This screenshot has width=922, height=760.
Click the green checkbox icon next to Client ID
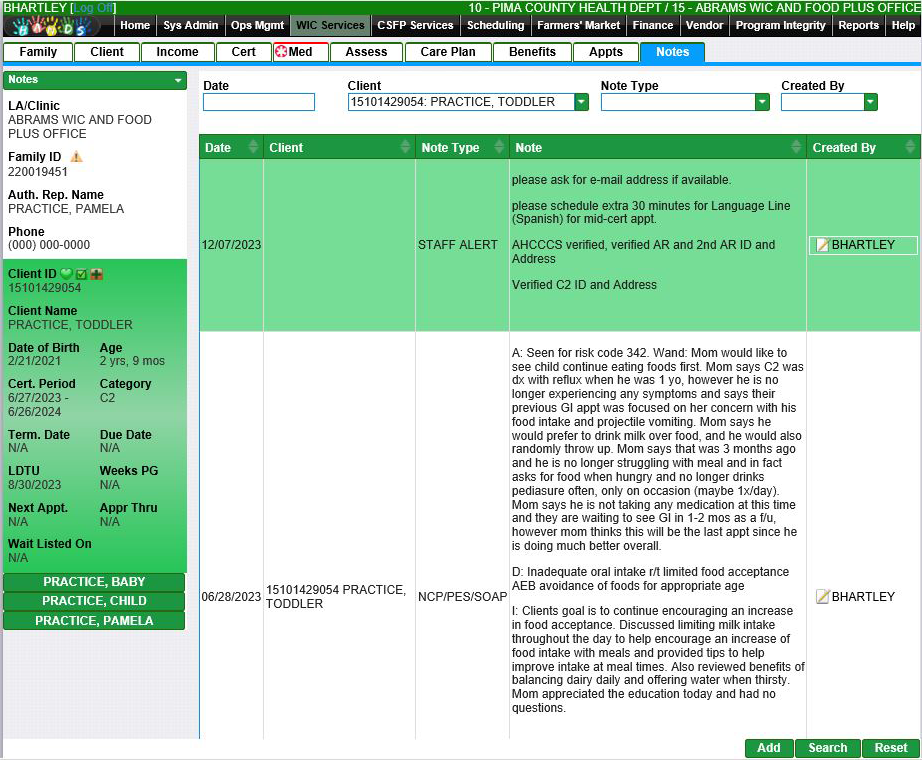(x=82, y=274)
